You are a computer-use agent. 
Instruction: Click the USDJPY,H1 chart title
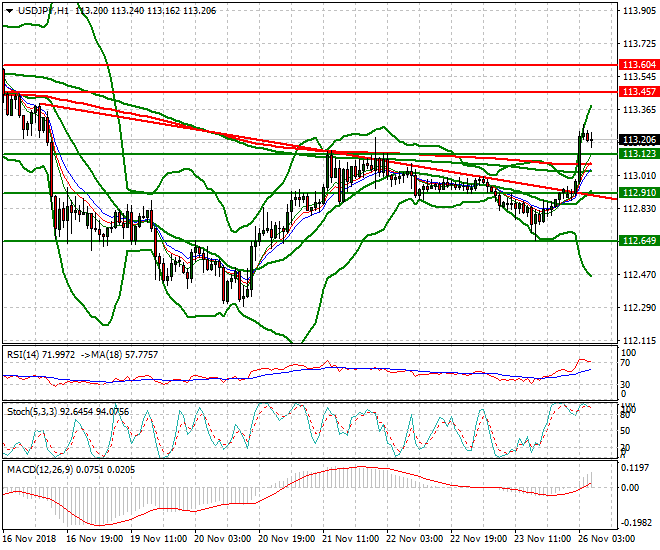(x=46, y=11)
